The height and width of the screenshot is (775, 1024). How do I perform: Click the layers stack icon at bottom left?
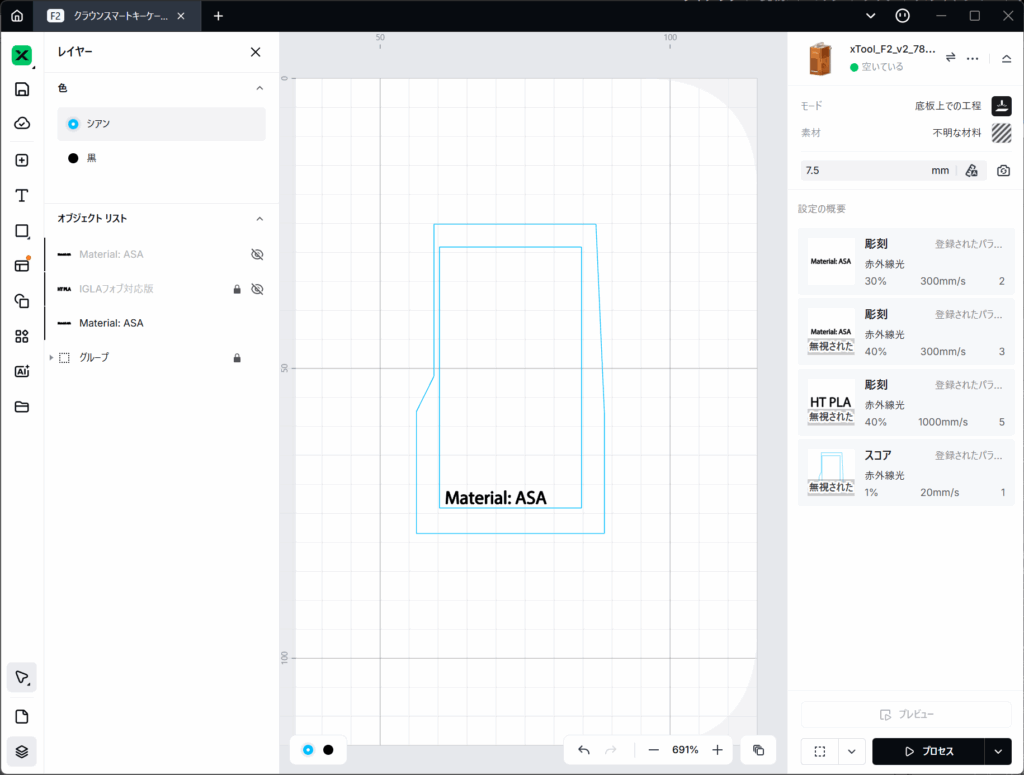[22, 751]
